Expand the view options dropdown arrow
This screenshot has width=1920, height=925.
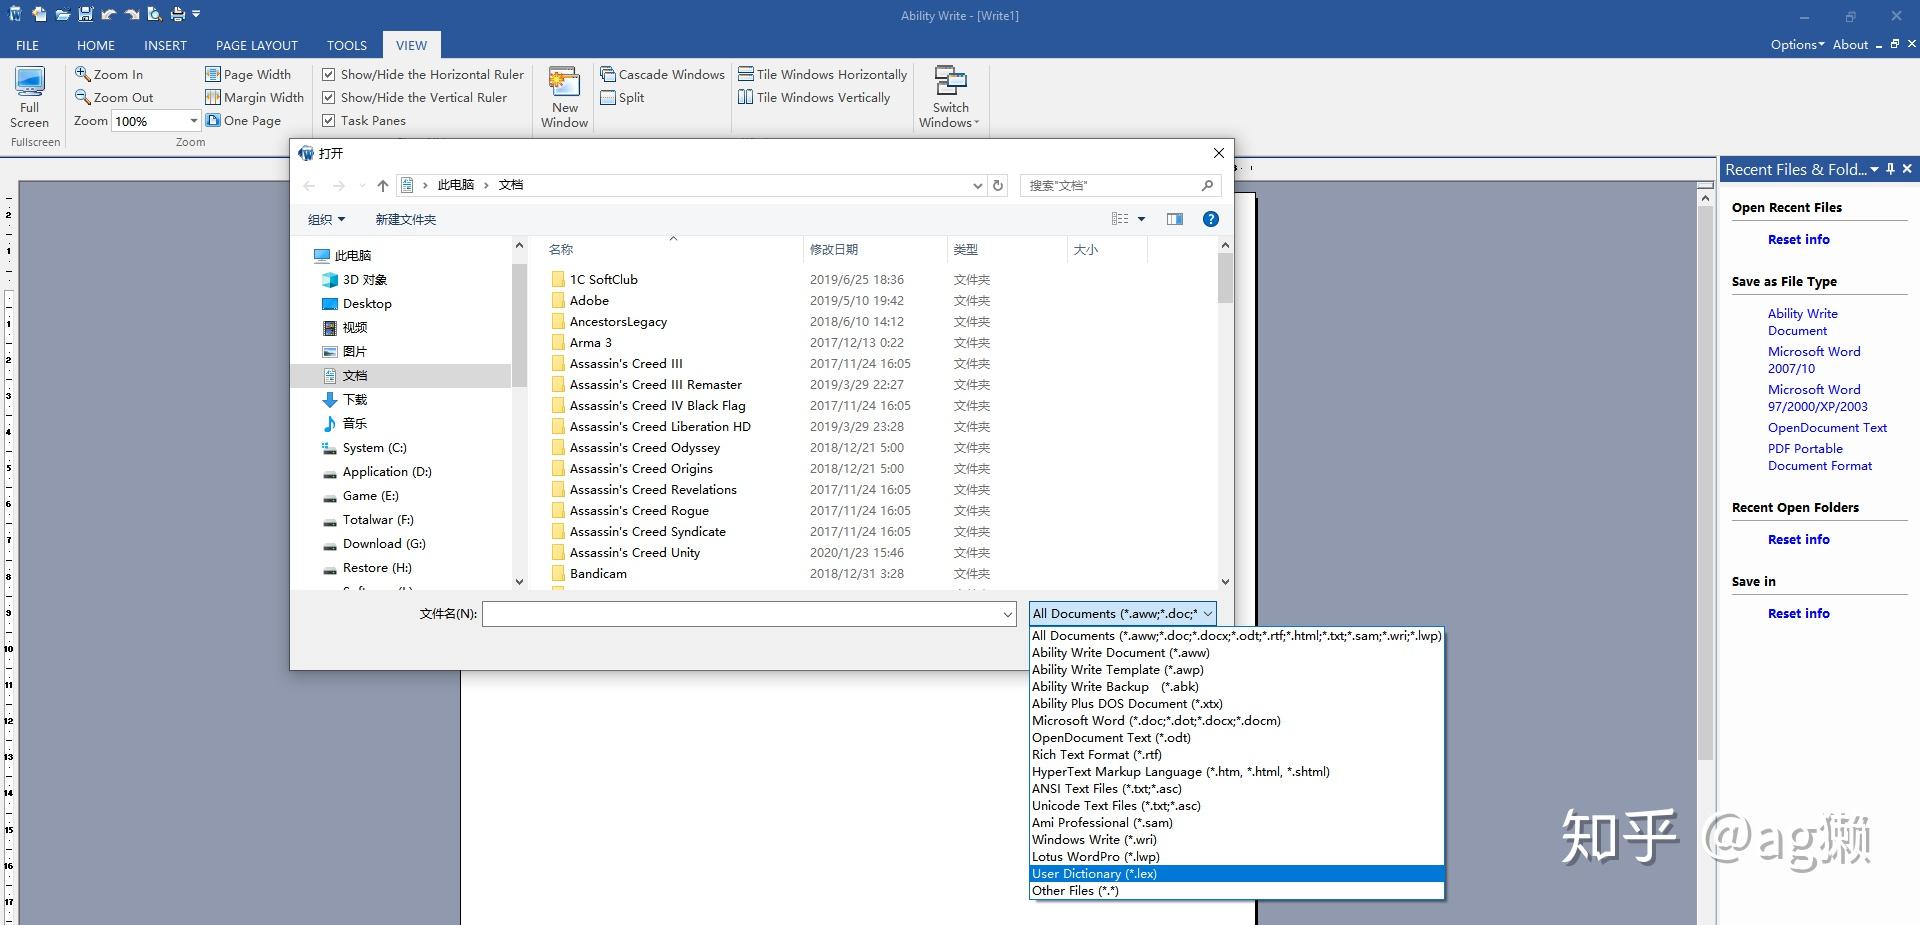pyautogui.click(x=1141, y=219)
